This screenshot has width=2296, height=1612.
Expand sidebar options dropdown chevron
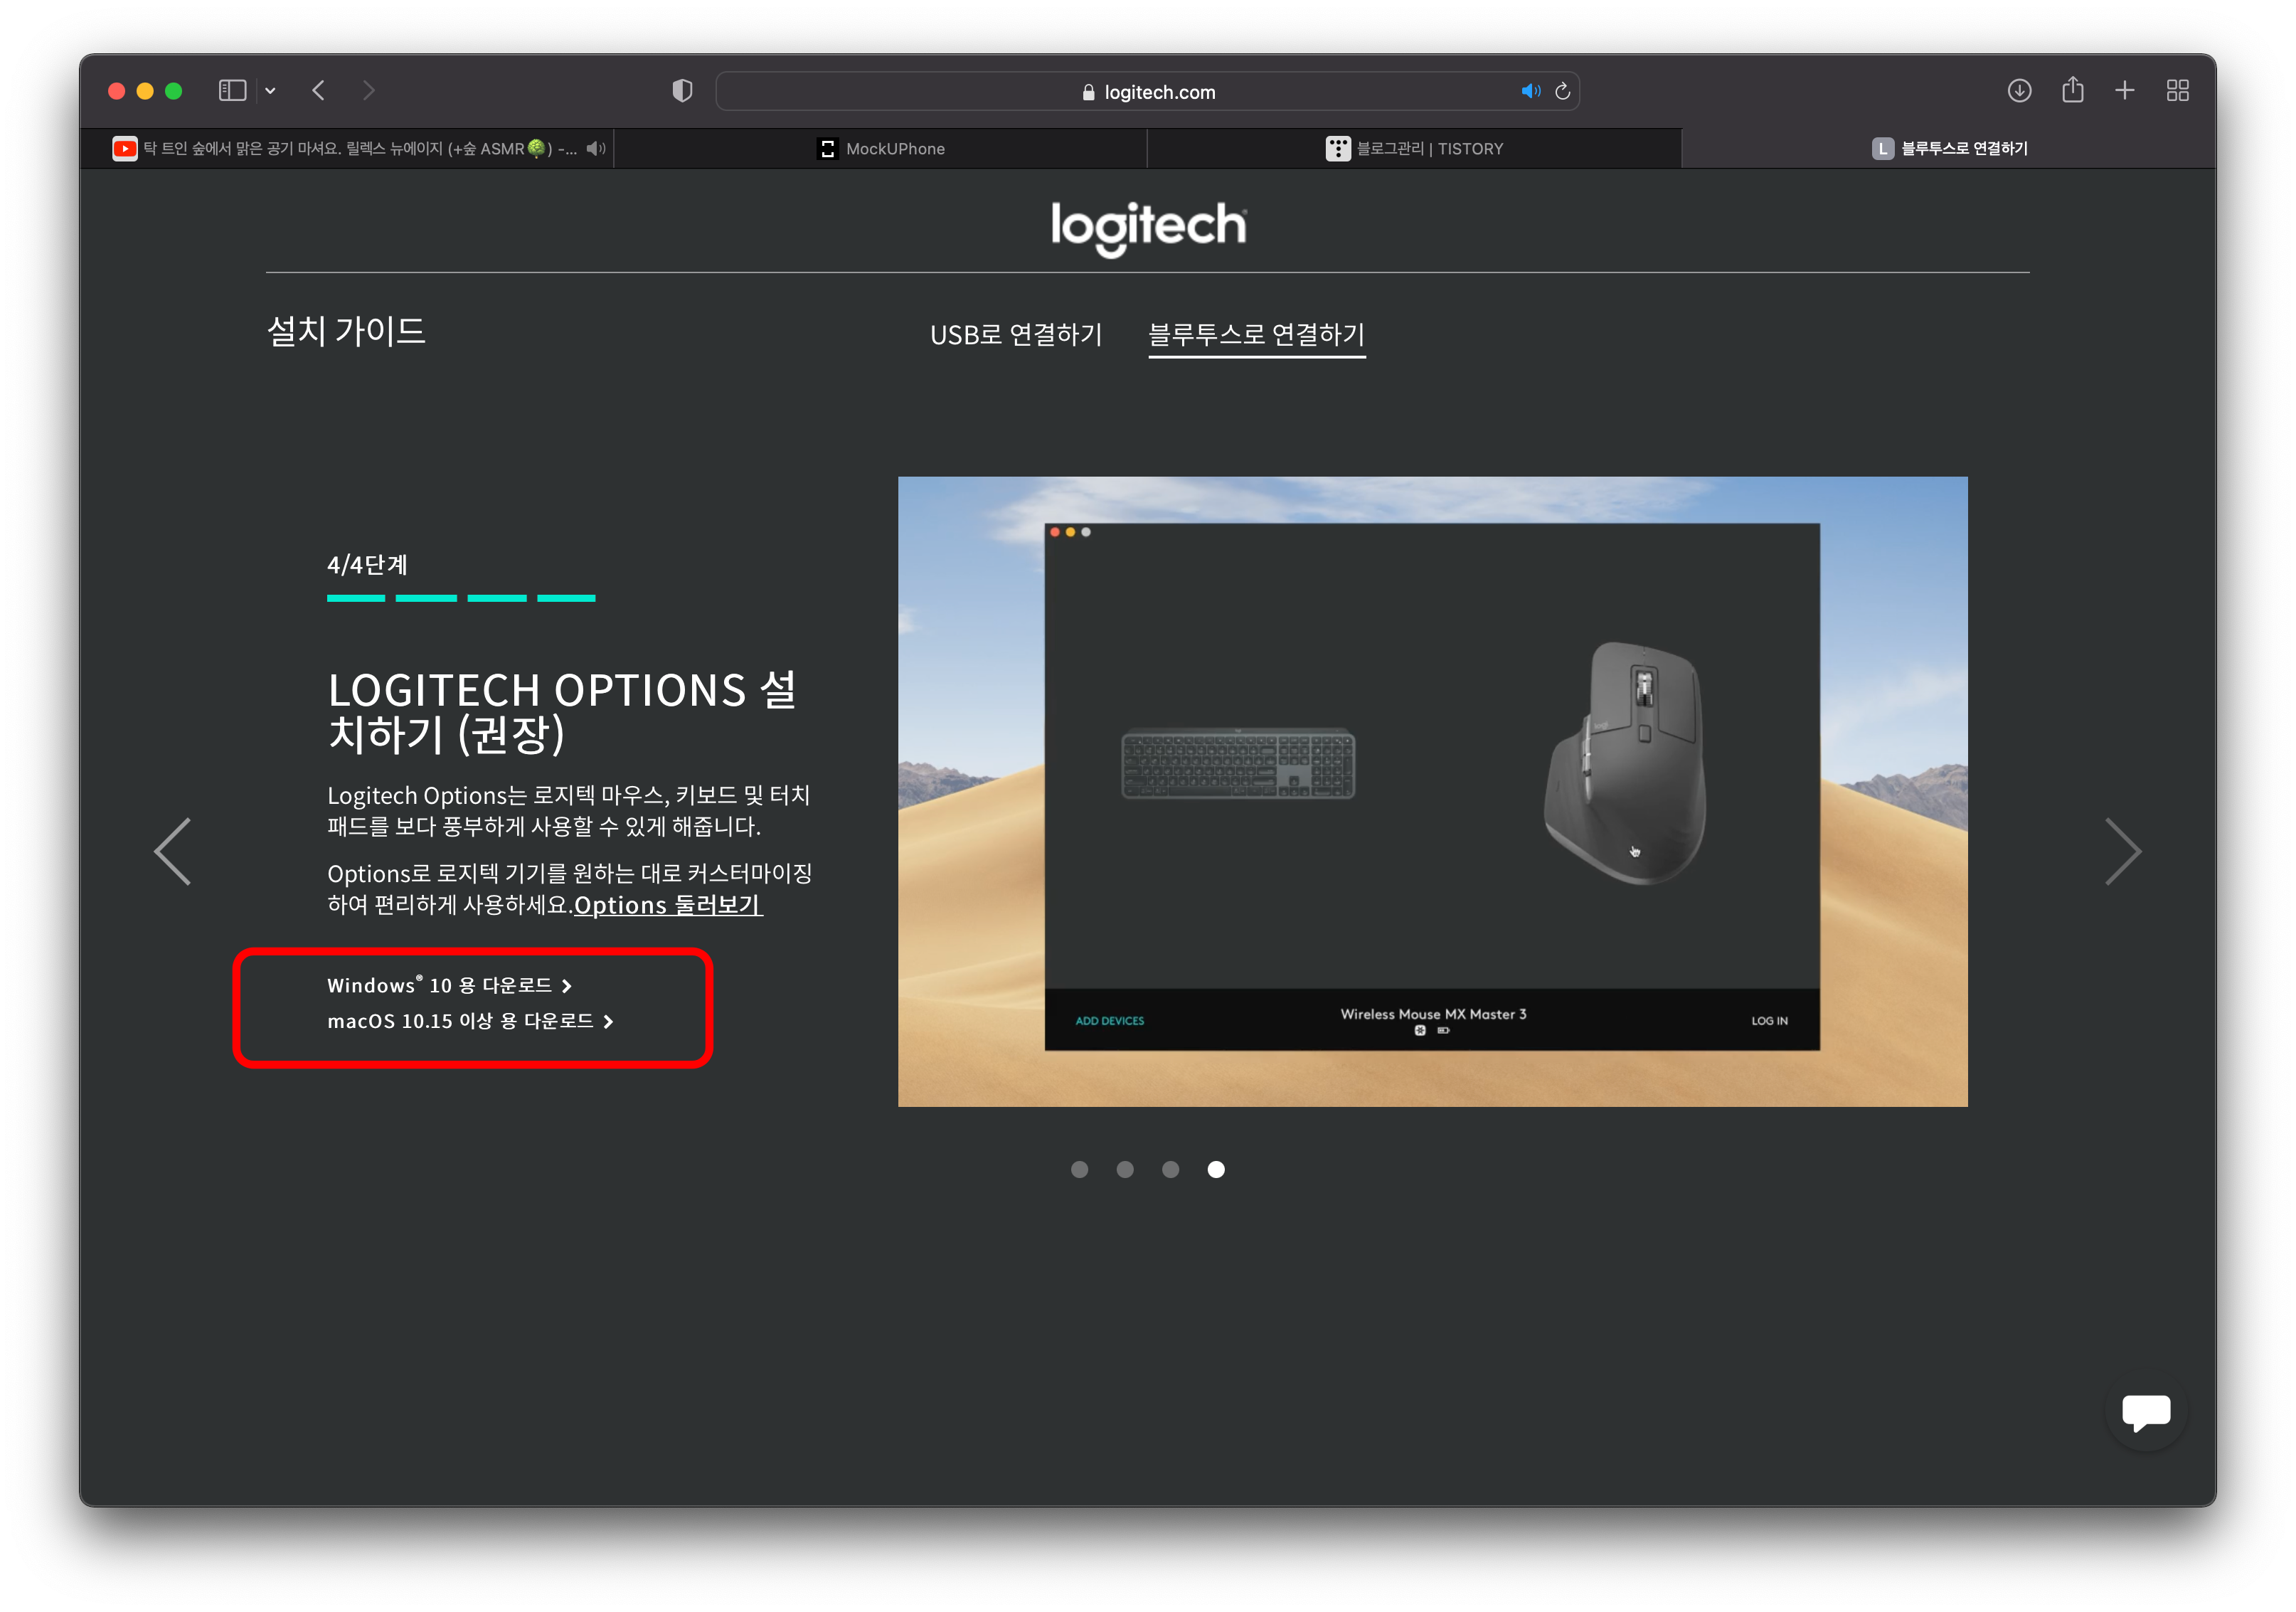click(270, 91)
